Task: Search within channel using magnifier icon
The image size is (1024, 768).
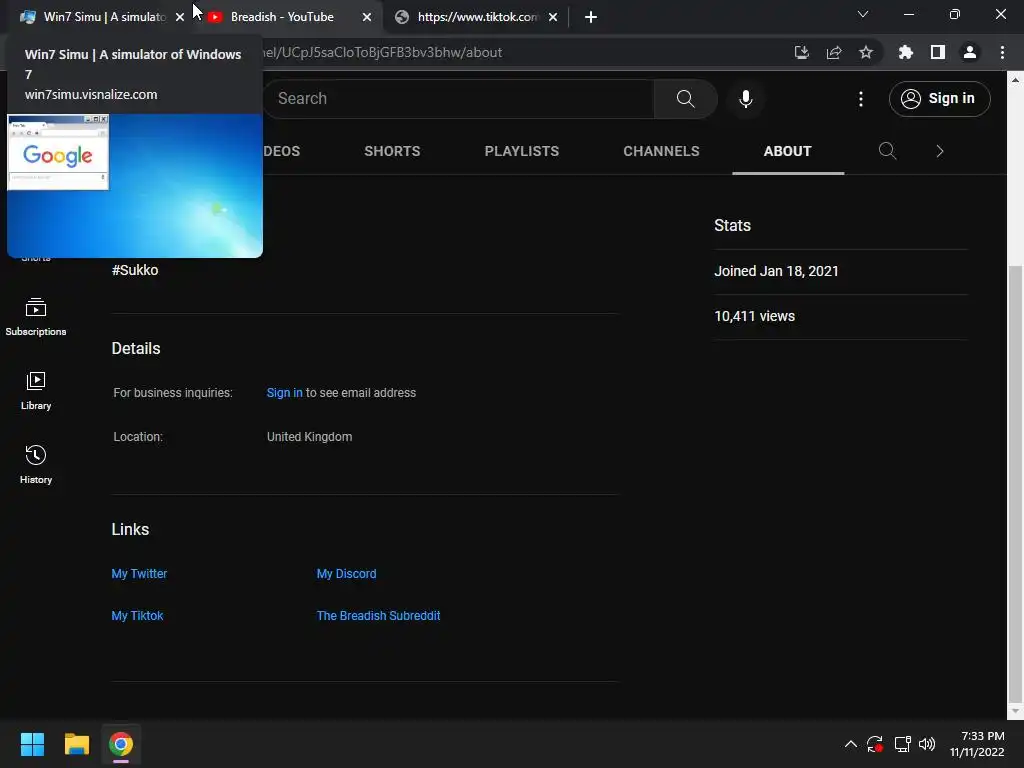Action: [887, 151]
